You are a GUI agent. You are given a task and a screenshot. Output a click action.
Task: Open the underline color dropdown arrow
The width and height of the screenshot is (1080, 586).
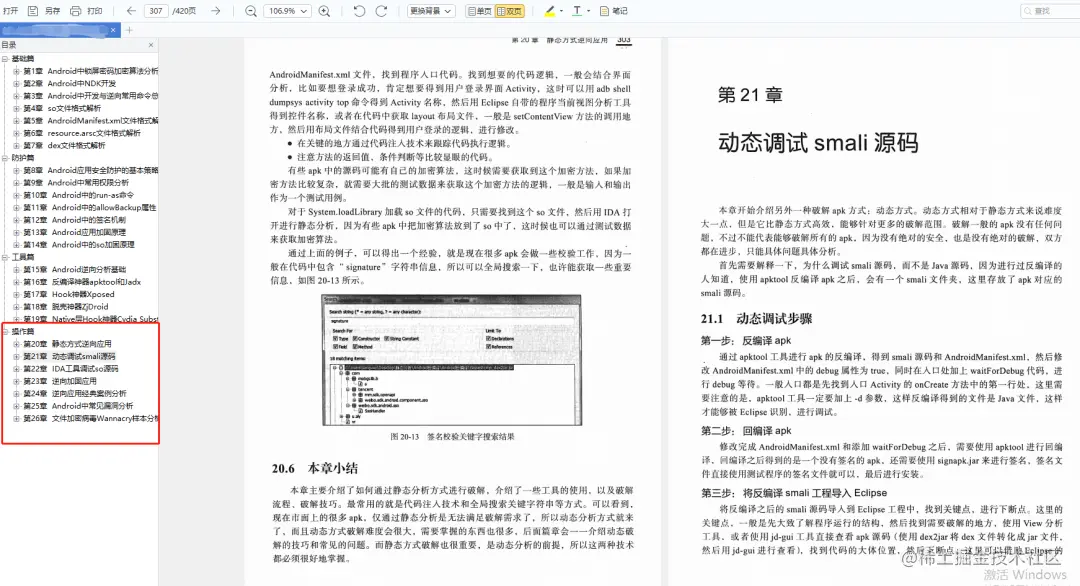pos(588,11)
